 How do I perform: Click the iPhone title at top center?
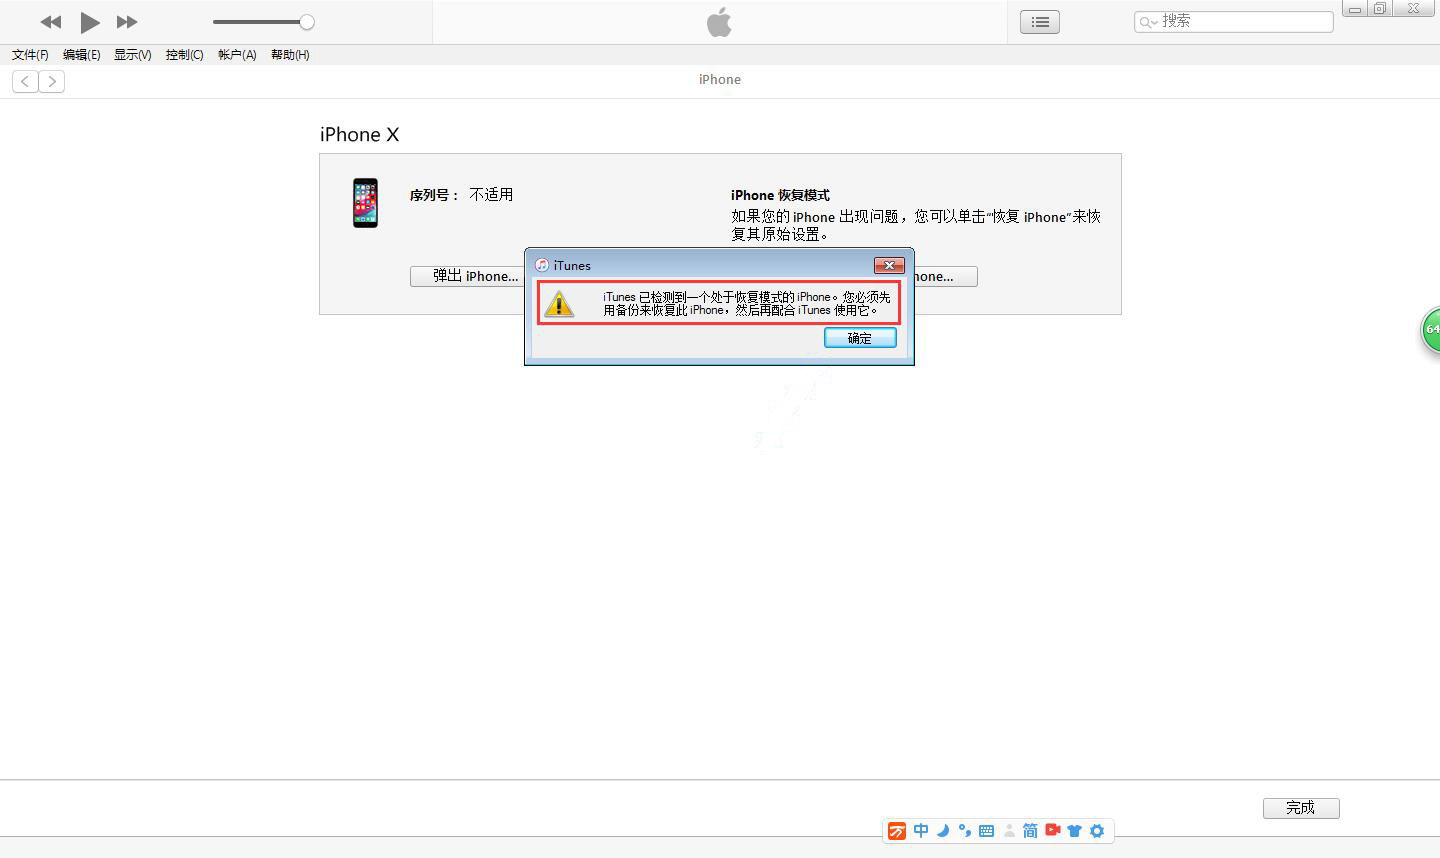720,79
